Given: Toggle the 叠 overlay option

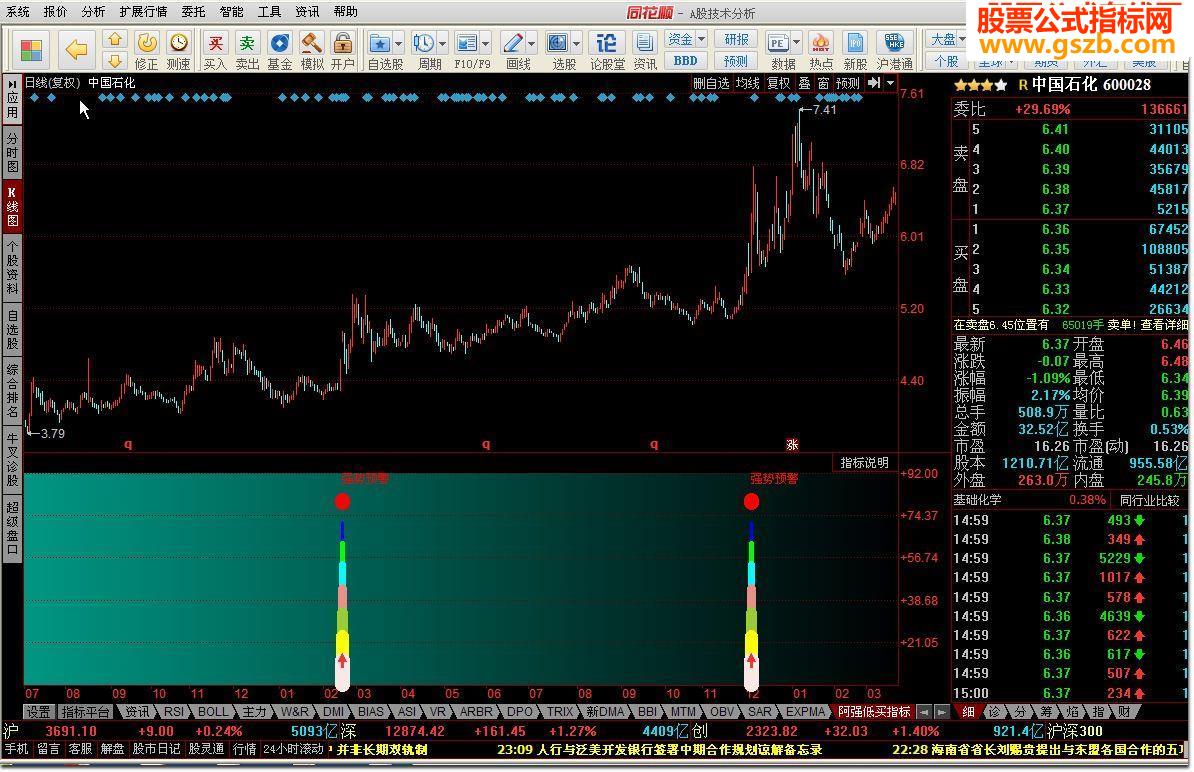Looking at the screenshot, I should [804, 83].
